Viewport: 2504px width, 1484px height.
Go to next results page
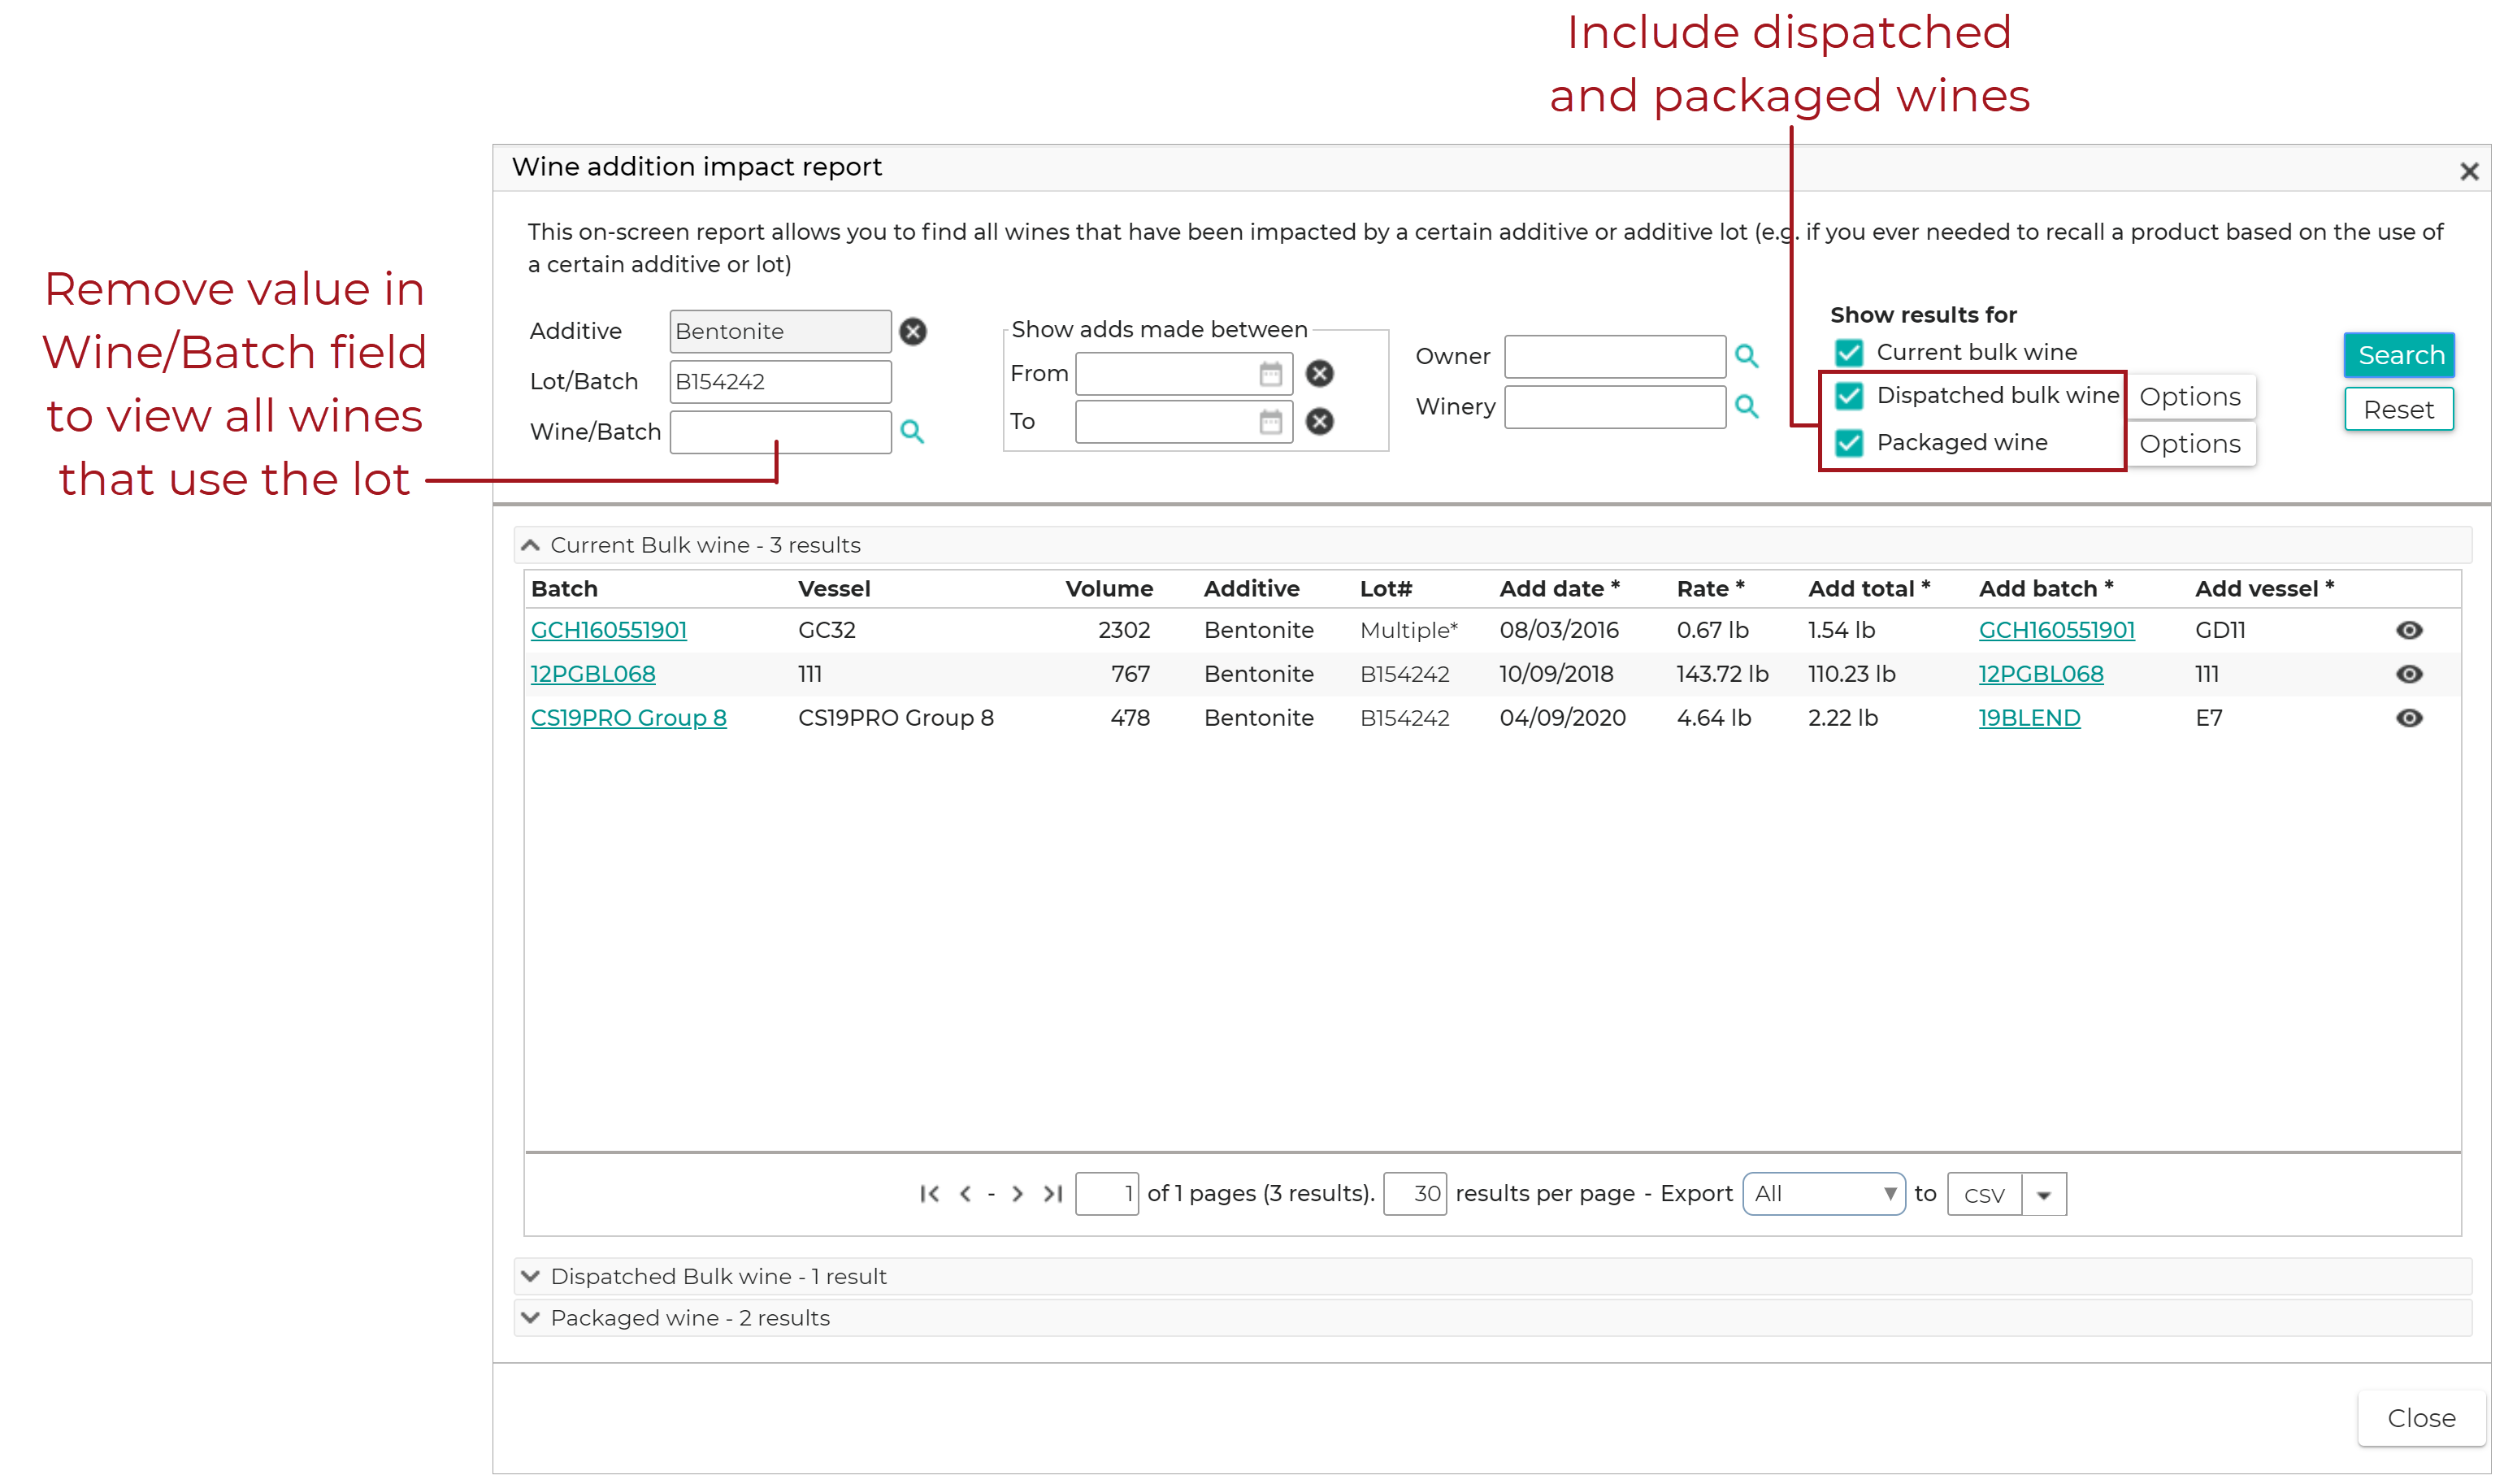pyautogui.click(x=1017, y=1194)
